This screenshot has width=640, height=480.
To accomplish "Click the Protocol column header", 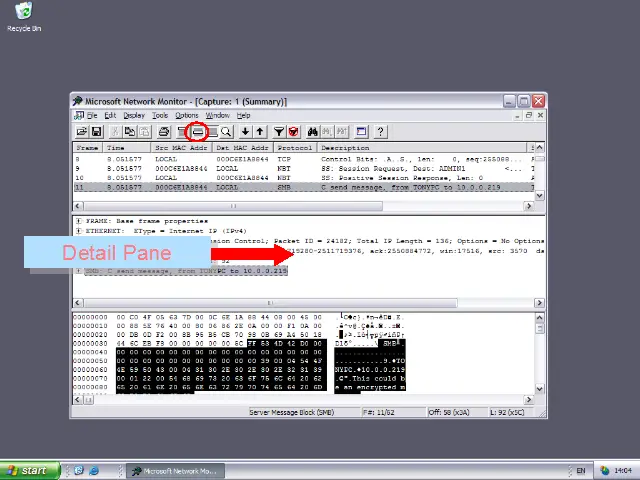I will (x=295, y=148).
